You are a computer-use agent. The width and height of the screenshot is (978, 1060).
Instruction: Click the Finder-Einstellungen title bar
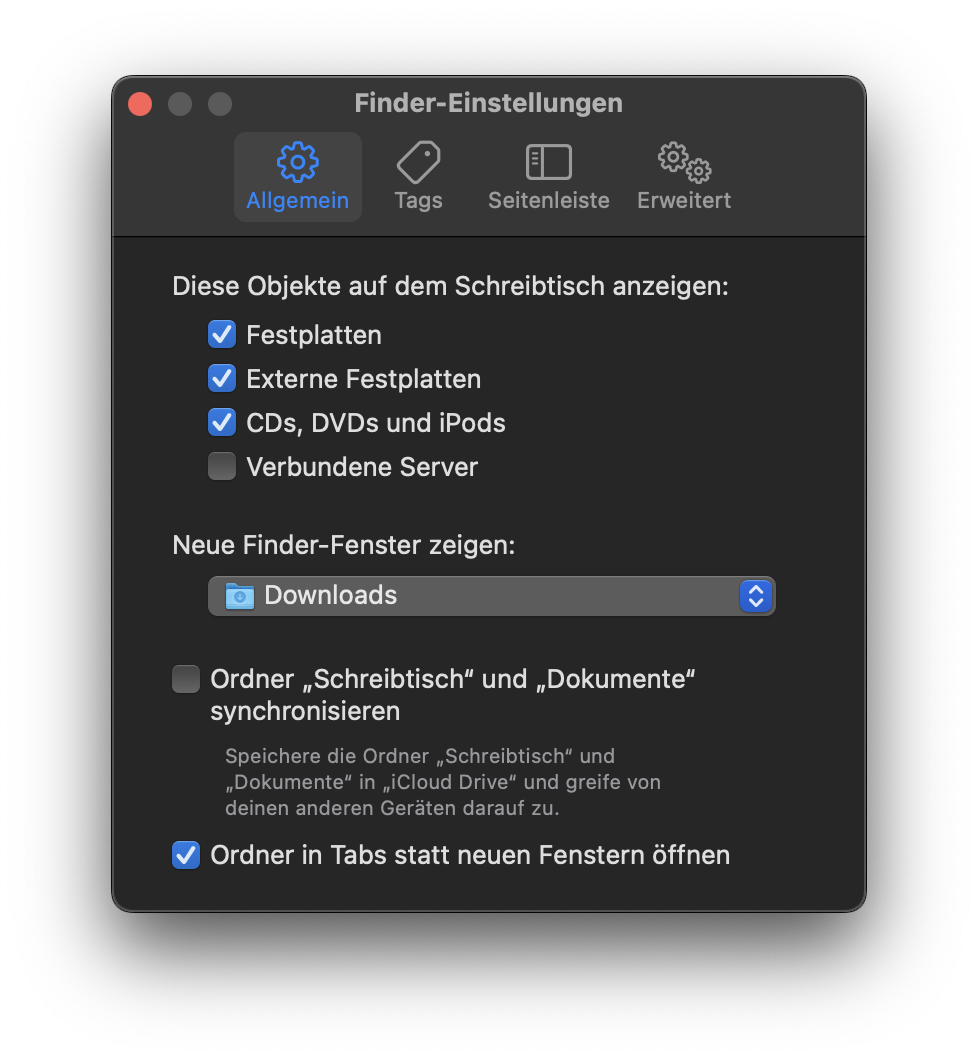[488, 103]
